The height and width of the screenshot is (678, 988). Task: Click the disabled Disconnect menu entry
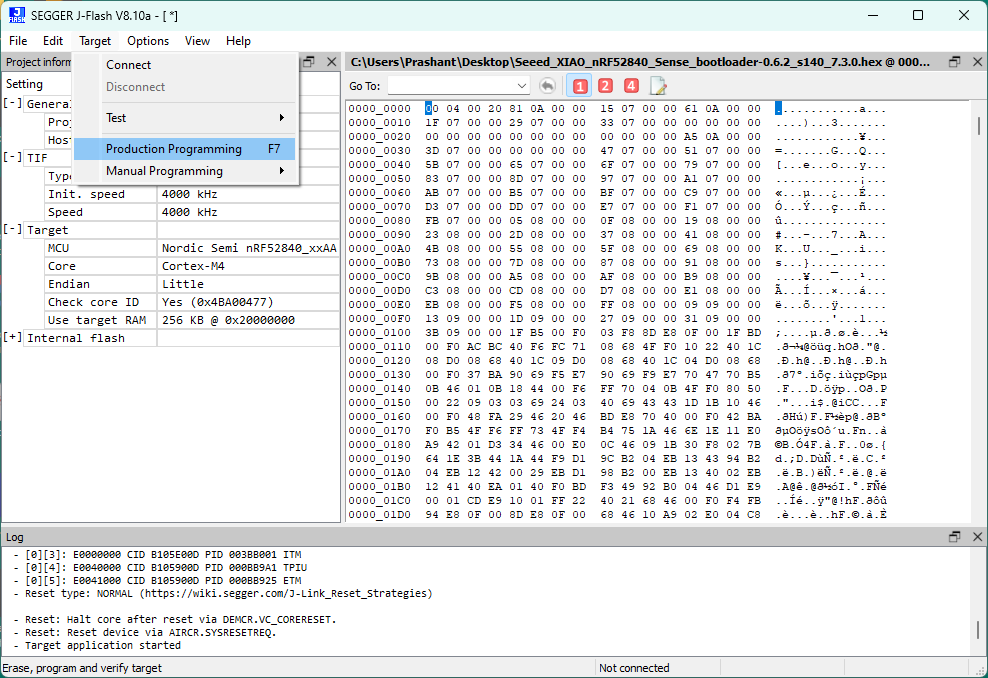pos(185,87)
